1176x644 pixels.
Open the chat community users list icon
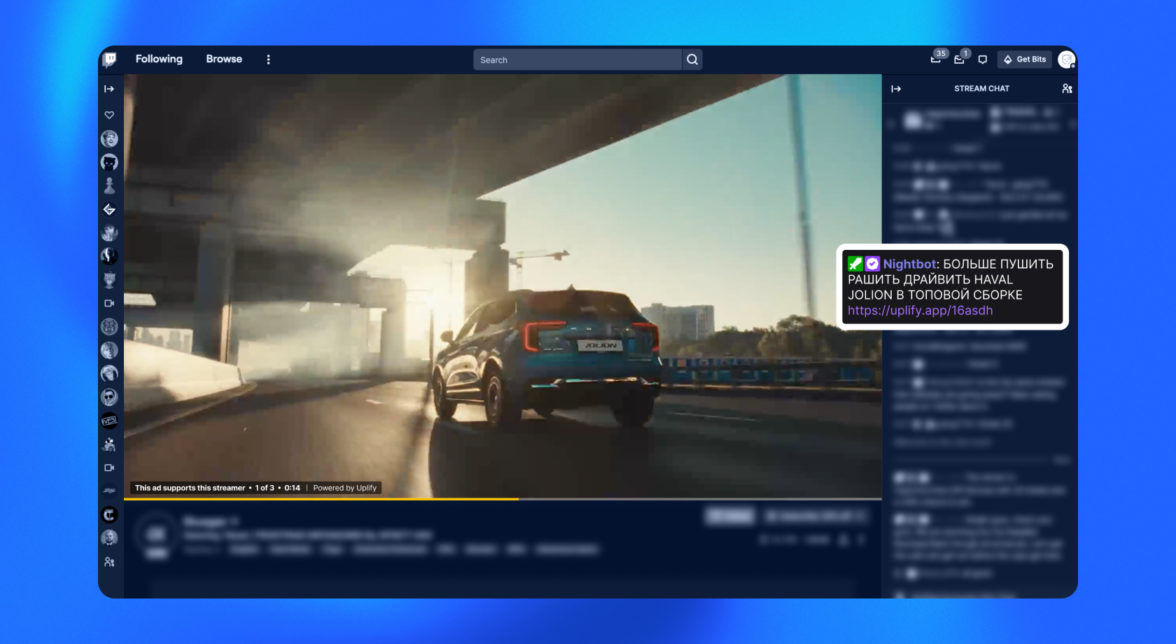tap(1067, 89)
